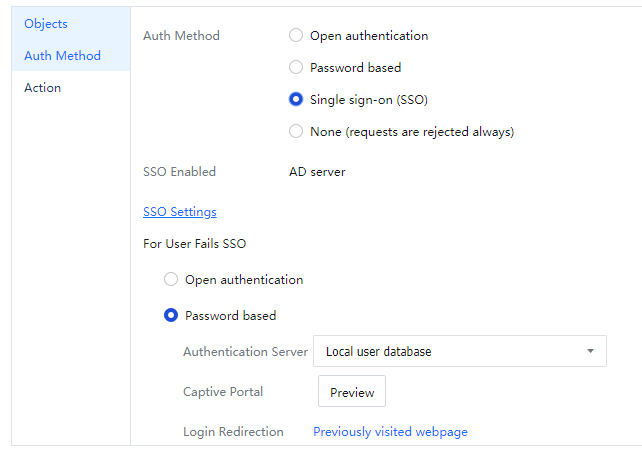Select the Auth Method tab
Viewport: 642px width, 454px height.
62,56
